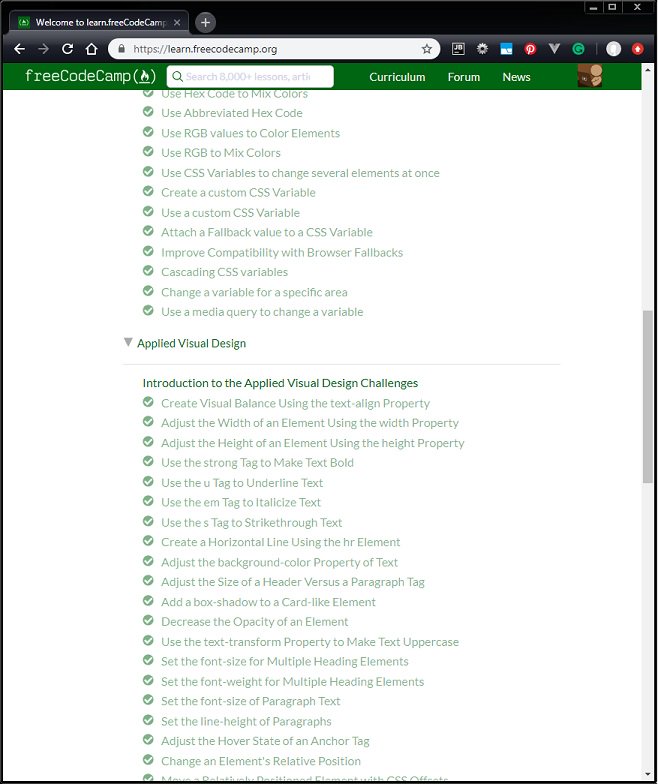Open Attach a Fallback value to CSS Variable

point(266,232)
